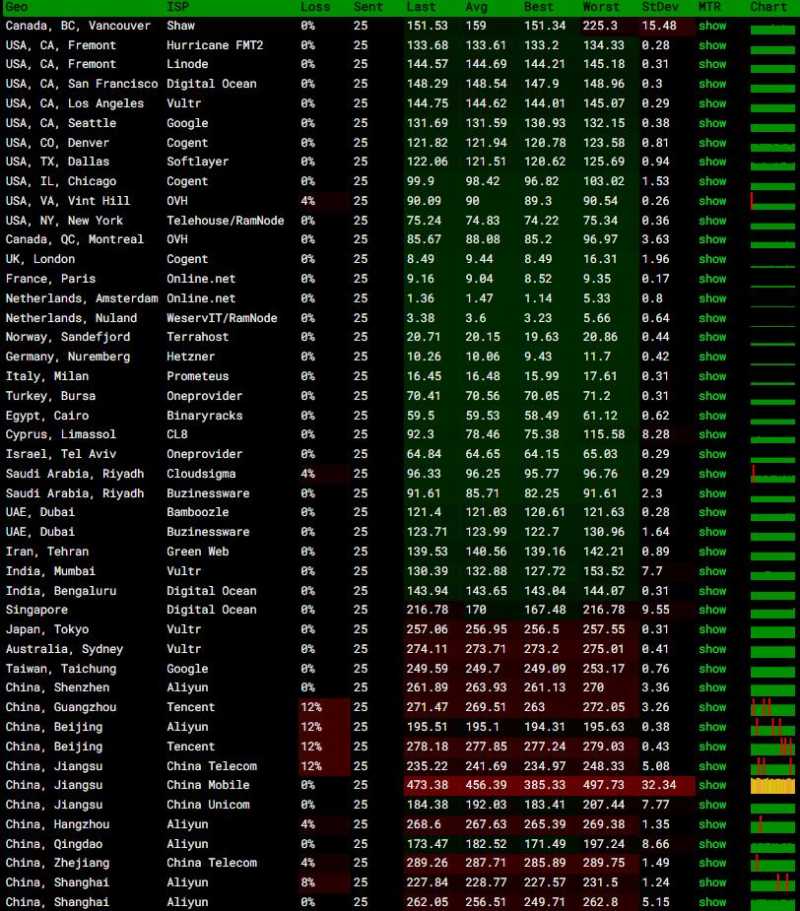Image resolution: width=800 pixels, height=911 pixels.
Task: Click the Geo column header
Action: click(17, 7)
